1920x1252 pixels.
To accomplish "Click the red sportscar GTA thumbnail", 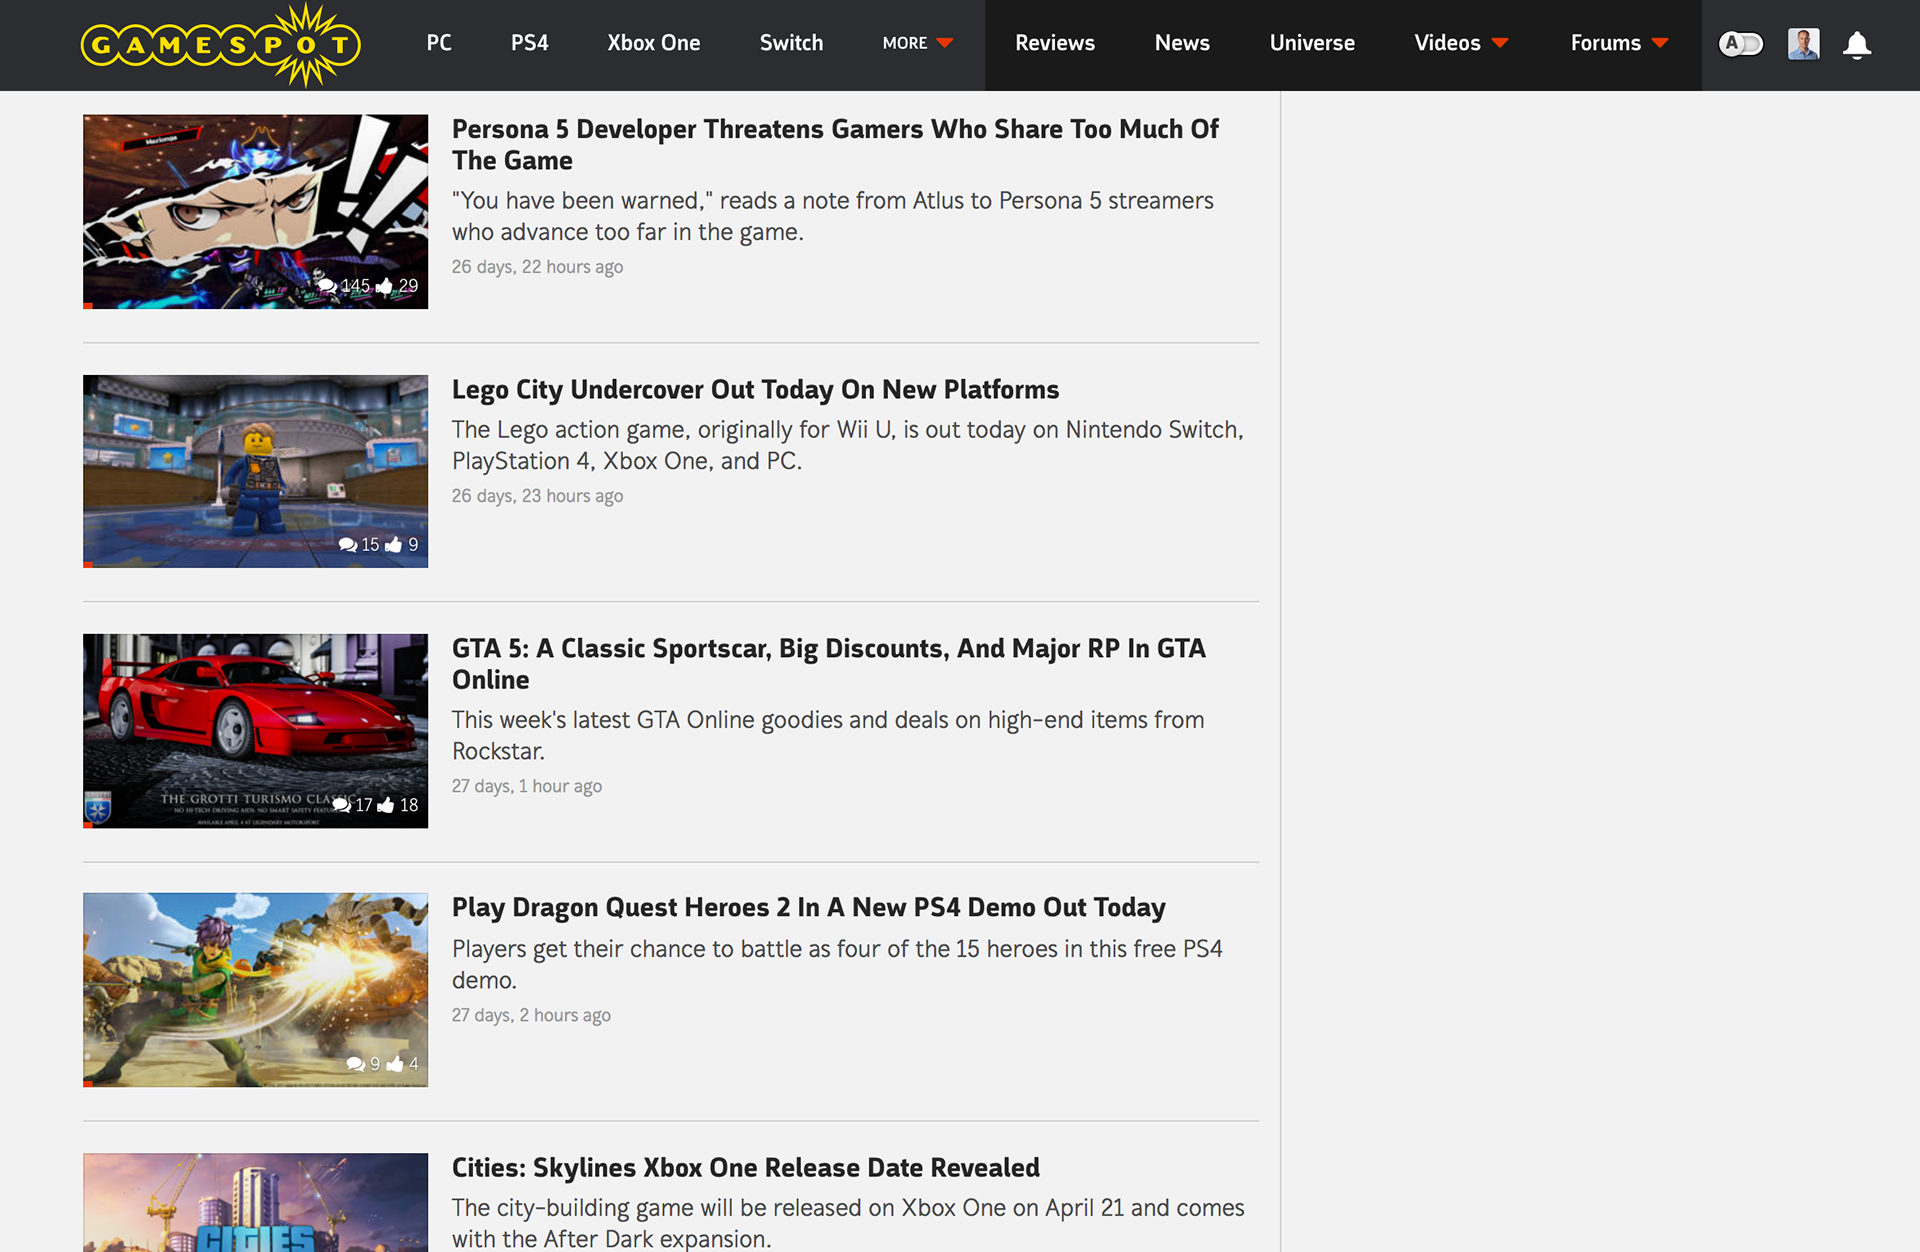I will 255,731.
